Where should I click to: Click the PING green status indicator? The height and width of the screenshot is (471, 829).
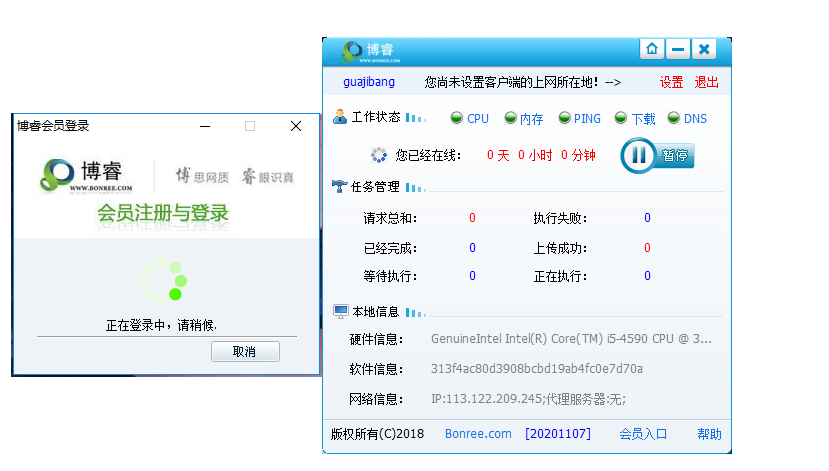tap(565, 118)
